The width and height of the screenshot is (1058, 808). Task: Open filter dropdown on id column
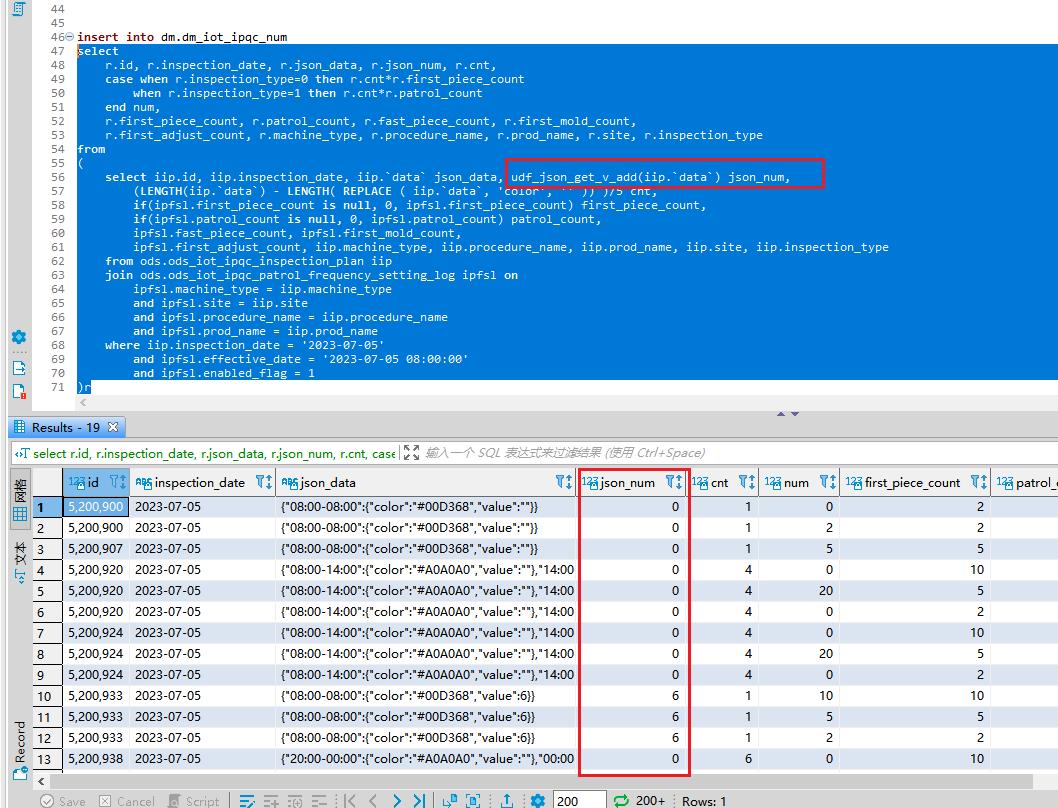(x=118, y=482)
